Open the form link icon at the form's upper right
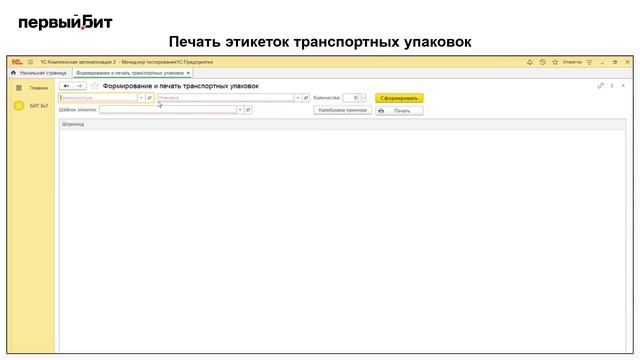 click(600, 86)
